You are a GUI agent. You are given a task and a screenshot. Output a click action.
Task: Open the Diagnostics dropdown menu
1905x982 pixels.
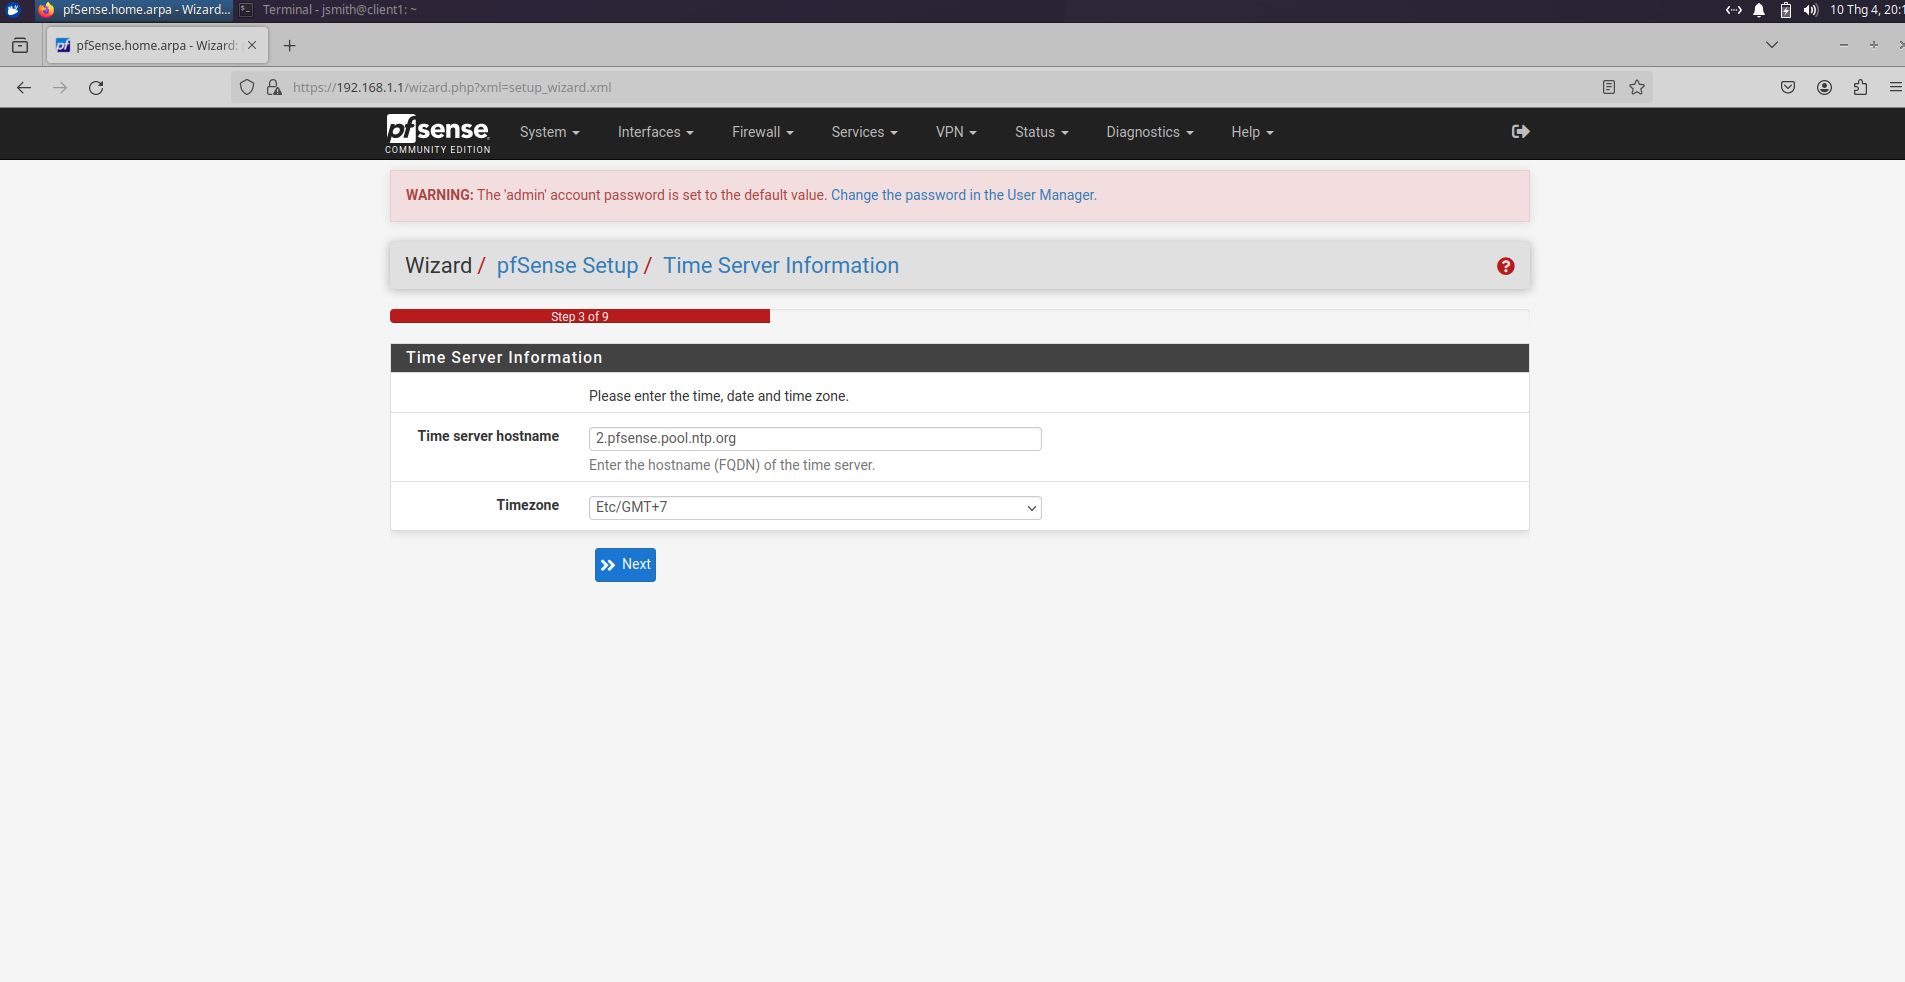(x=1149, y=132)
